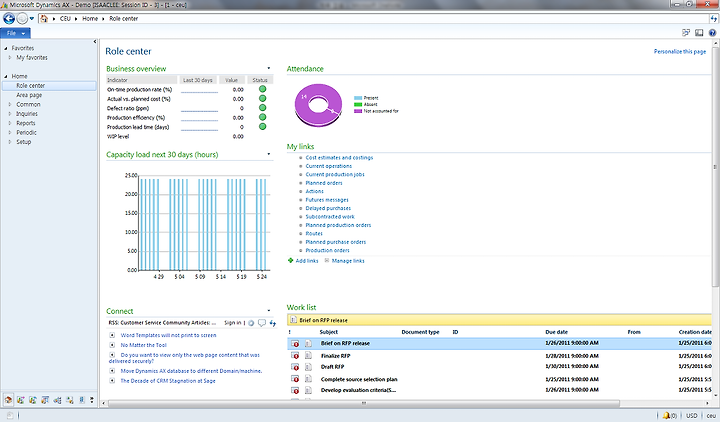
Task: Click the speech bubble icon in Connect
Action: [x=262, y=323]
